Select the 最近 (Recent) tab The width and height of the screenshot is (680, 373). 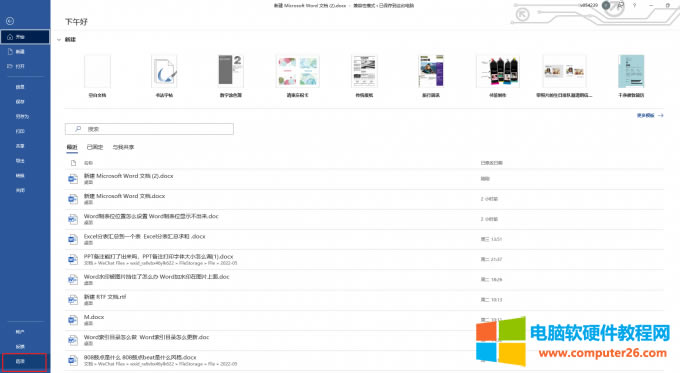click(72, 147)
